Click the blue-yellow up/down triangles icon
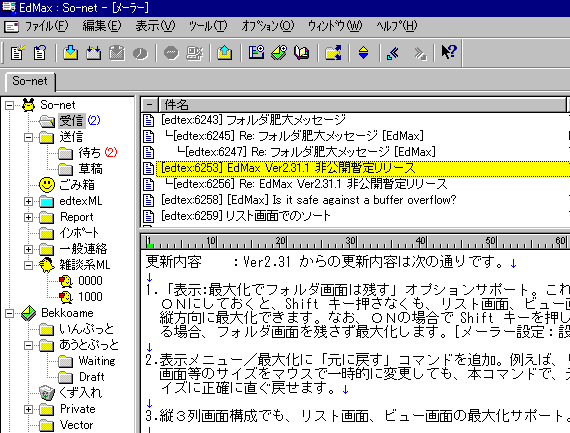The width and height of the screenshot is (570, 433). coord(364,53)
